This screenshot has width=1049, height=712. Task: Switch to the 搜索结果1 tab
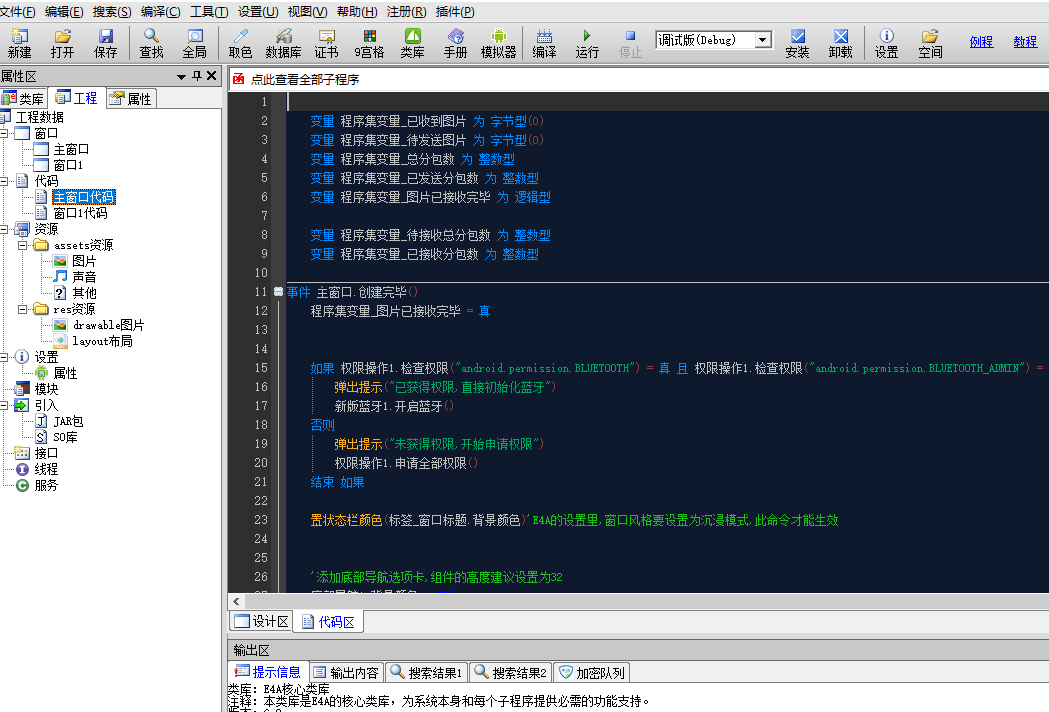tap(426, 673)
